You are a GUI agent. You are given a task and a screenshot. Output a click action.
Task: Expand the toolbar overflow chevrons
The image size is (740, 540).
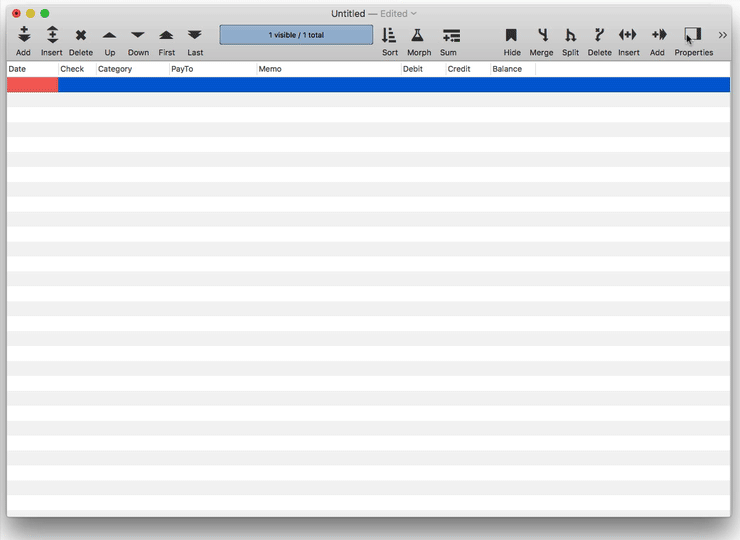723,35
